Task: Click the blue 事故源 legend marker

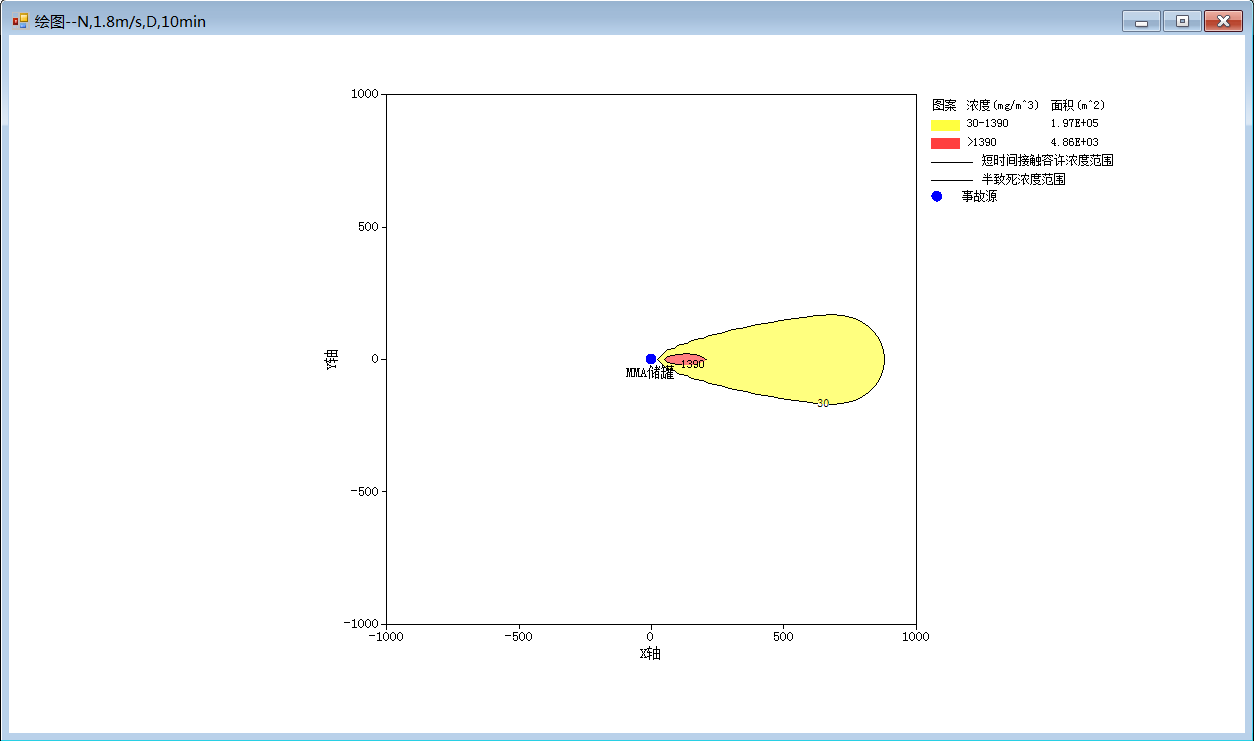Action: pos(937,197)
